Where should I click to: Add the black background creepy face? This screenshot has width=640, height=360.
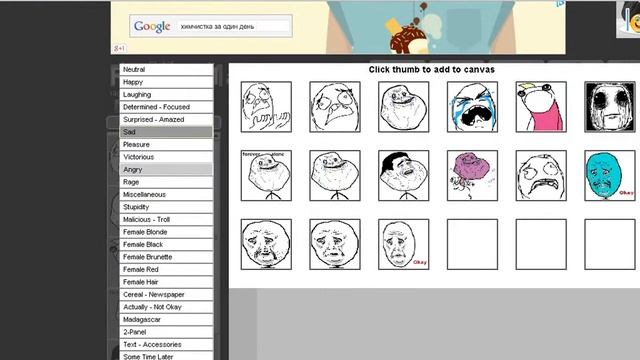coord(610,107)
